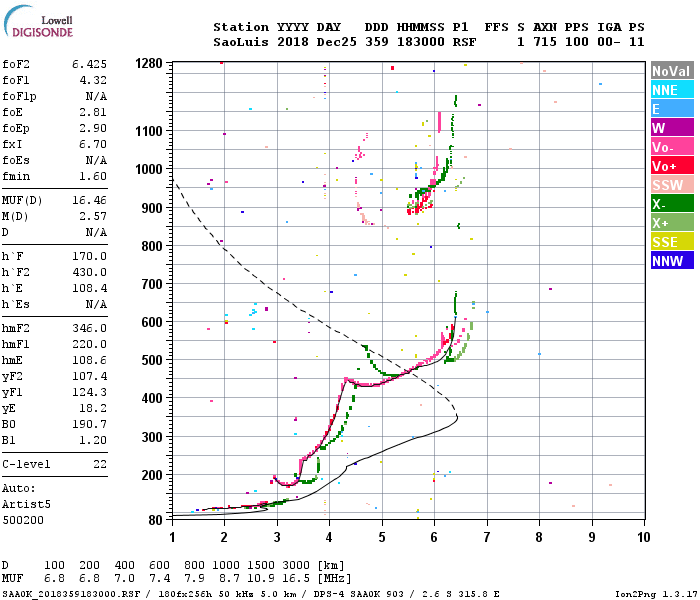The image size is (700, 600).
Task: Click the MUF(D) value 16.46
Action: [89, 200]
